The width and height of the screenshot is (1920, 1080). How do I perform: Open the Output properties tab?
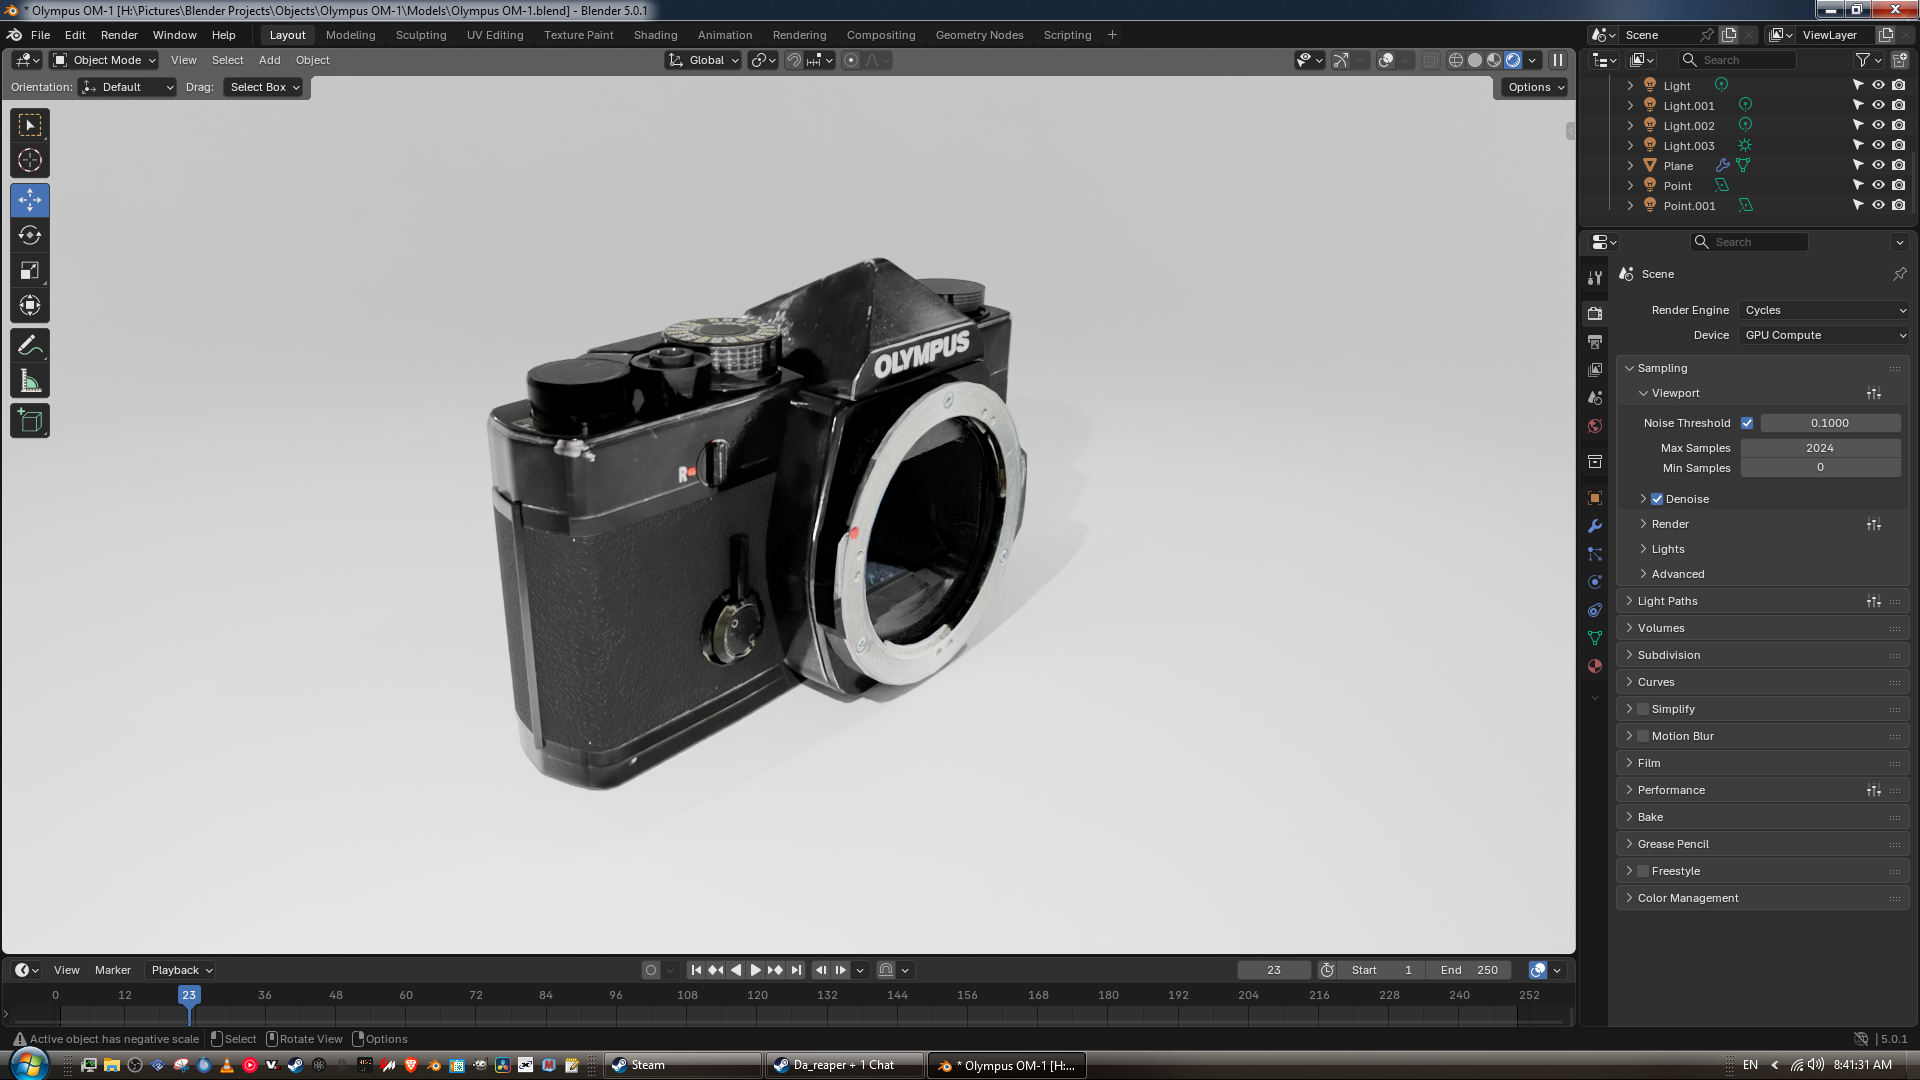click(1595, 342)
